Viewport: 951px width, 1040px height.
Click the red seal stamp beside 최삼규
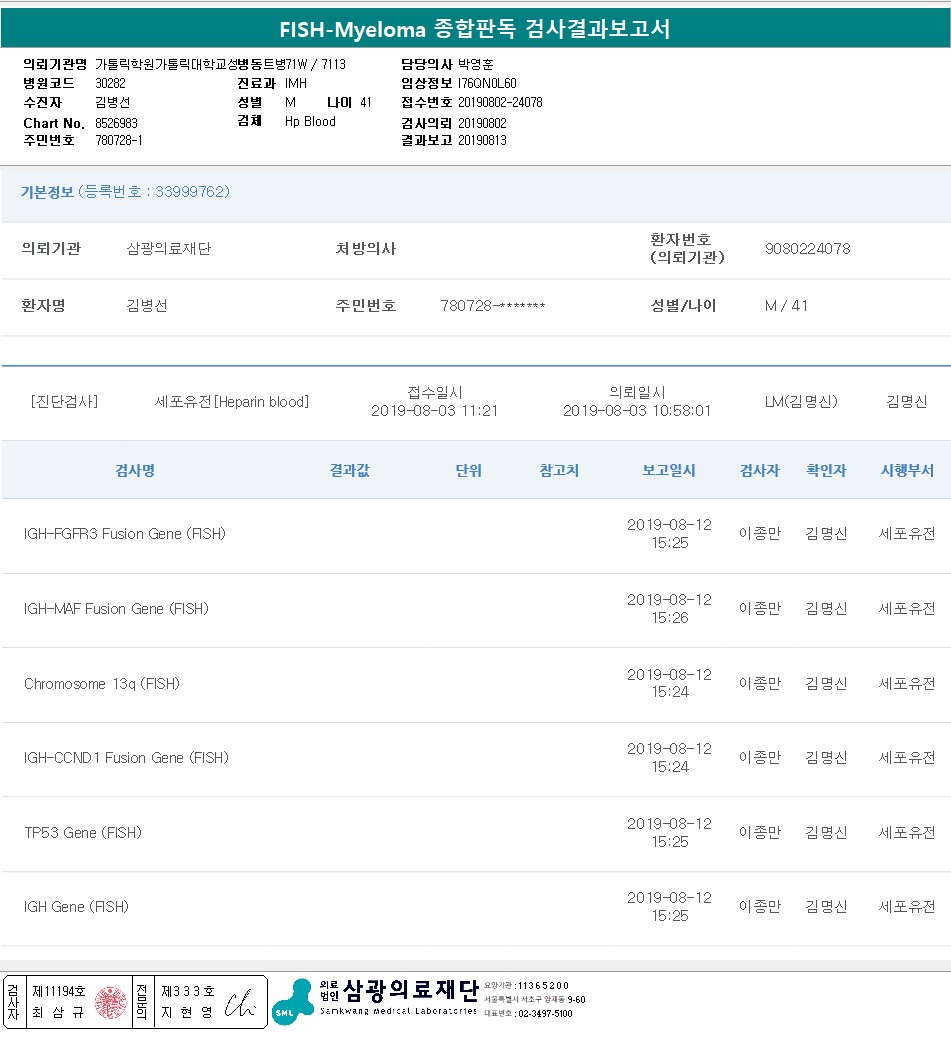(x=111, y=1002)
